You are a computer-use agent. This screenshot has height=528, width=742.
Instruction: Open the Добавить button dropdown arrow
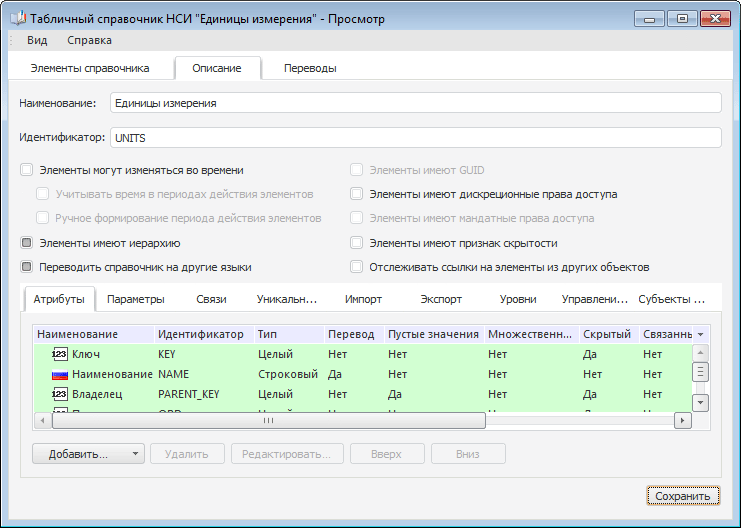pos(135,454)
